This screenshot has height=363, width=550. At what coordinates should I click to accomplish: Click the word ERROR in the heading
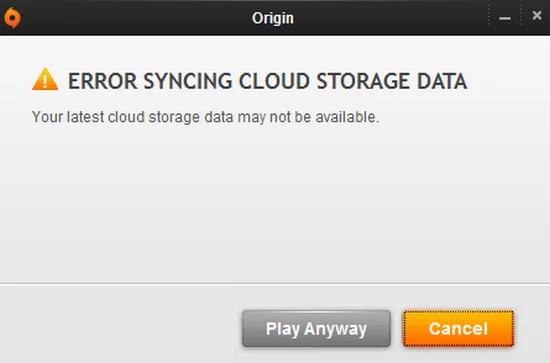point(102,81)
